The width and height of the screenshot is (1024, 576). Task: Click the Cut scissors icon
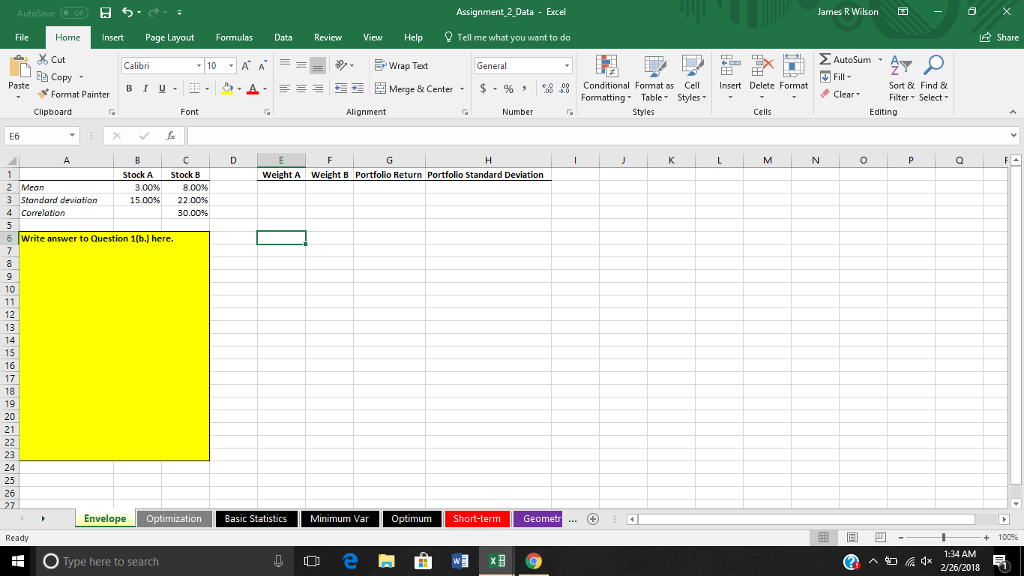click(x=43, y=59)
